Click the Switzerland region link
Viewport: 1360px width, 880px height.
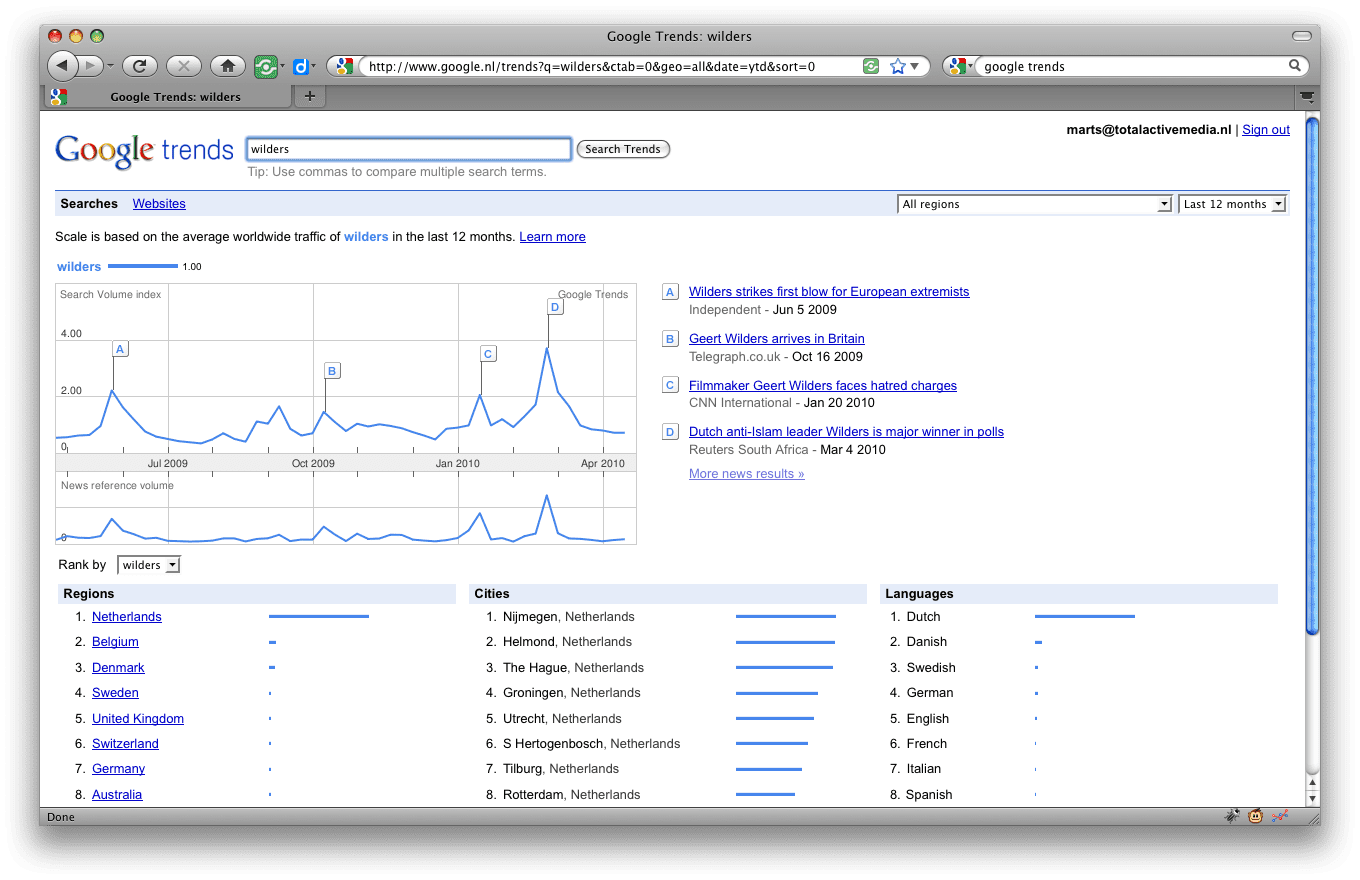tap(125, 744)
